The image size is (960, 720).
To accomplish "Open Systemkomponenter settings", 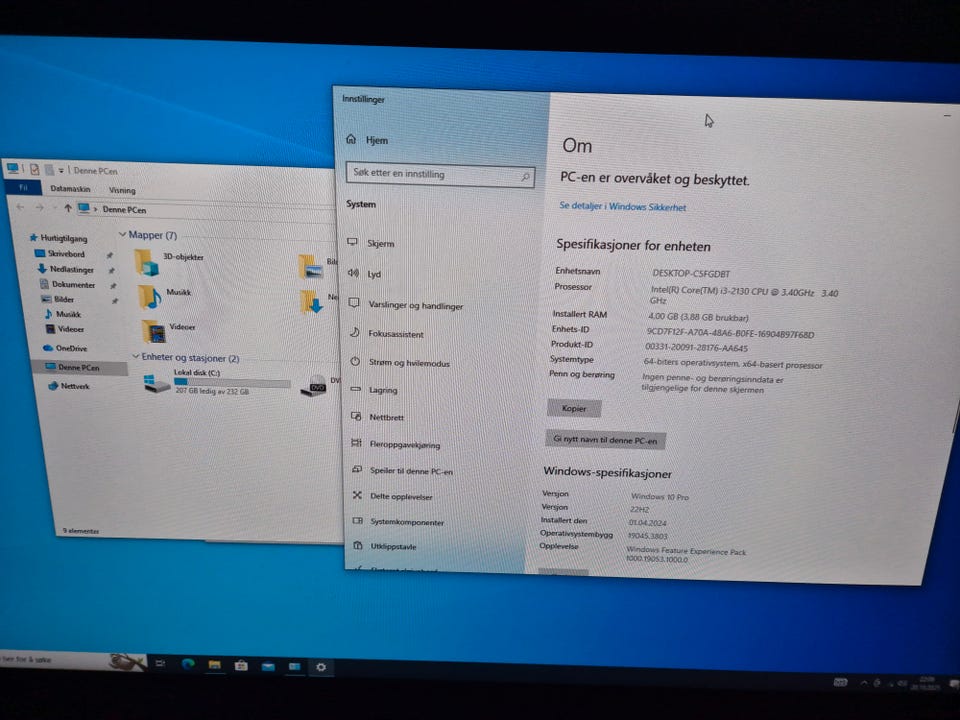I will 399,522.
